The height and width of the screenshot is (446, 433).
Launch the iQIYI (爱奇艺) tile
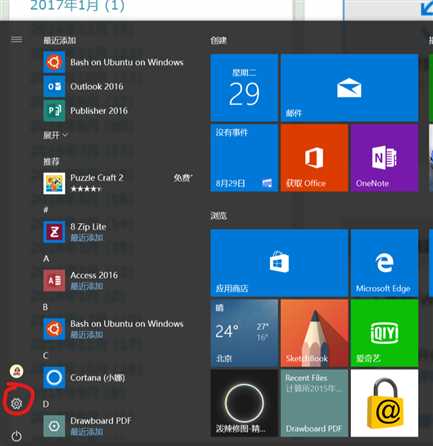click(384, 333)
